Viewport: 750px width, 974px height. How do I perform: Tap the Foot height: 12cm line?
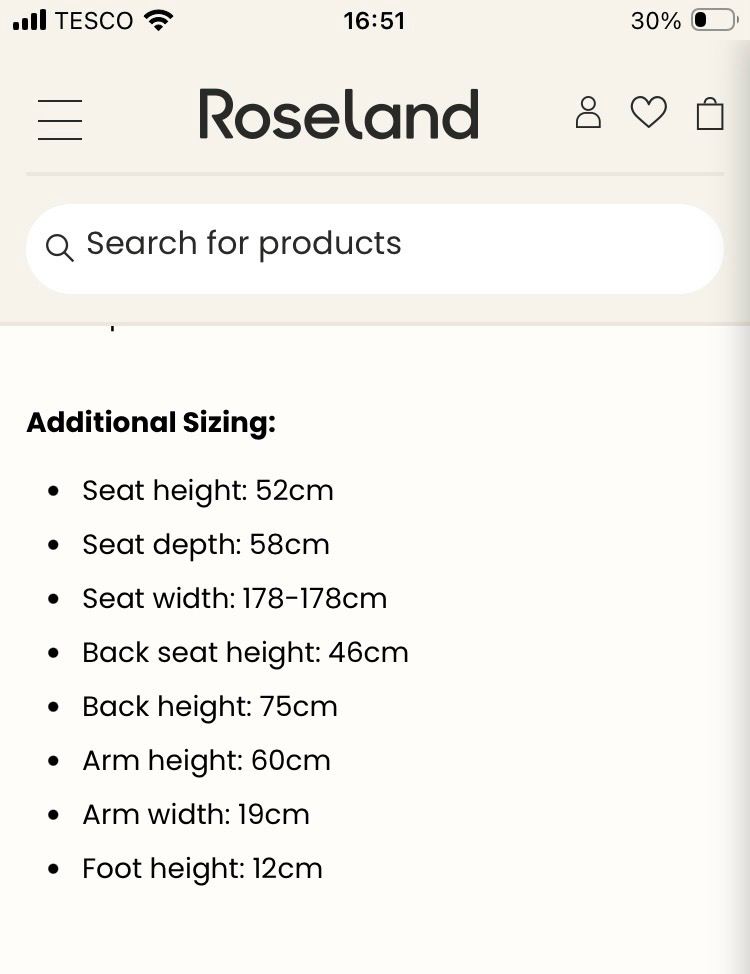[x=202, y=868]
